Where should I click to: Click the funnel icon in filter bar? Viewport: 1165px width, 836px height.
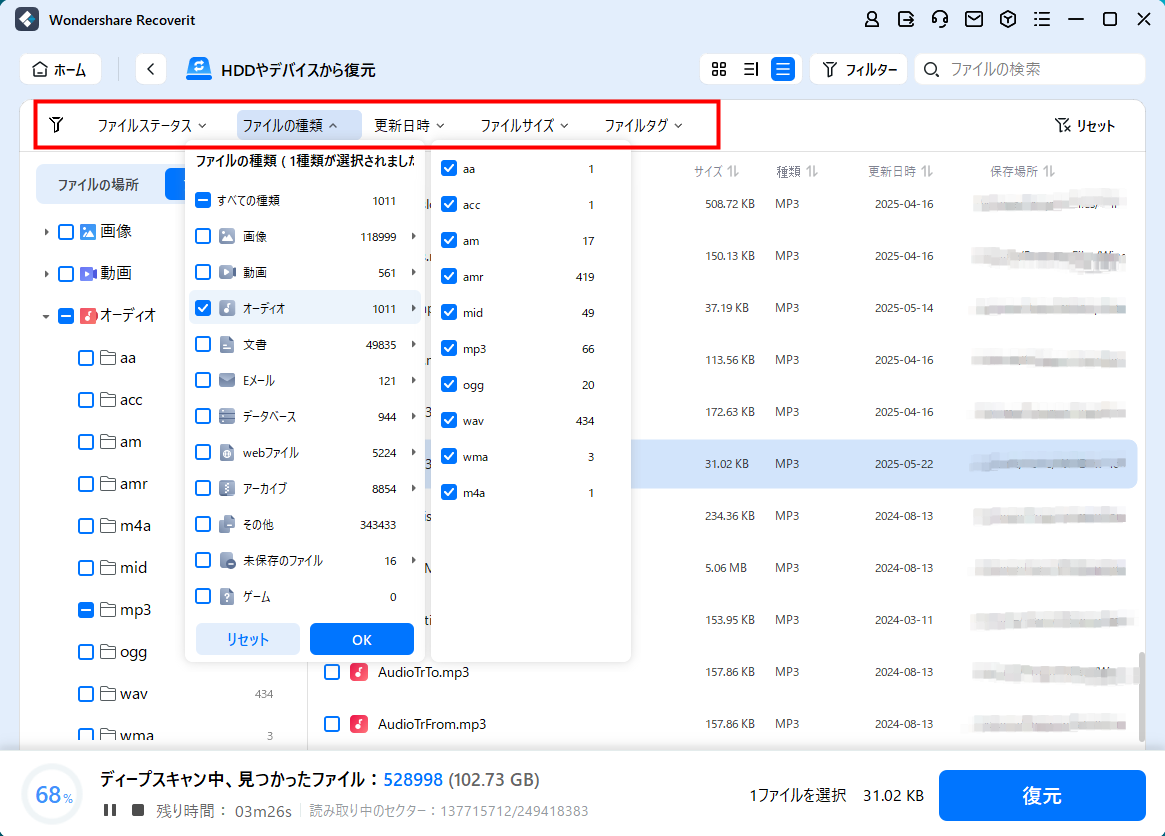56,125
